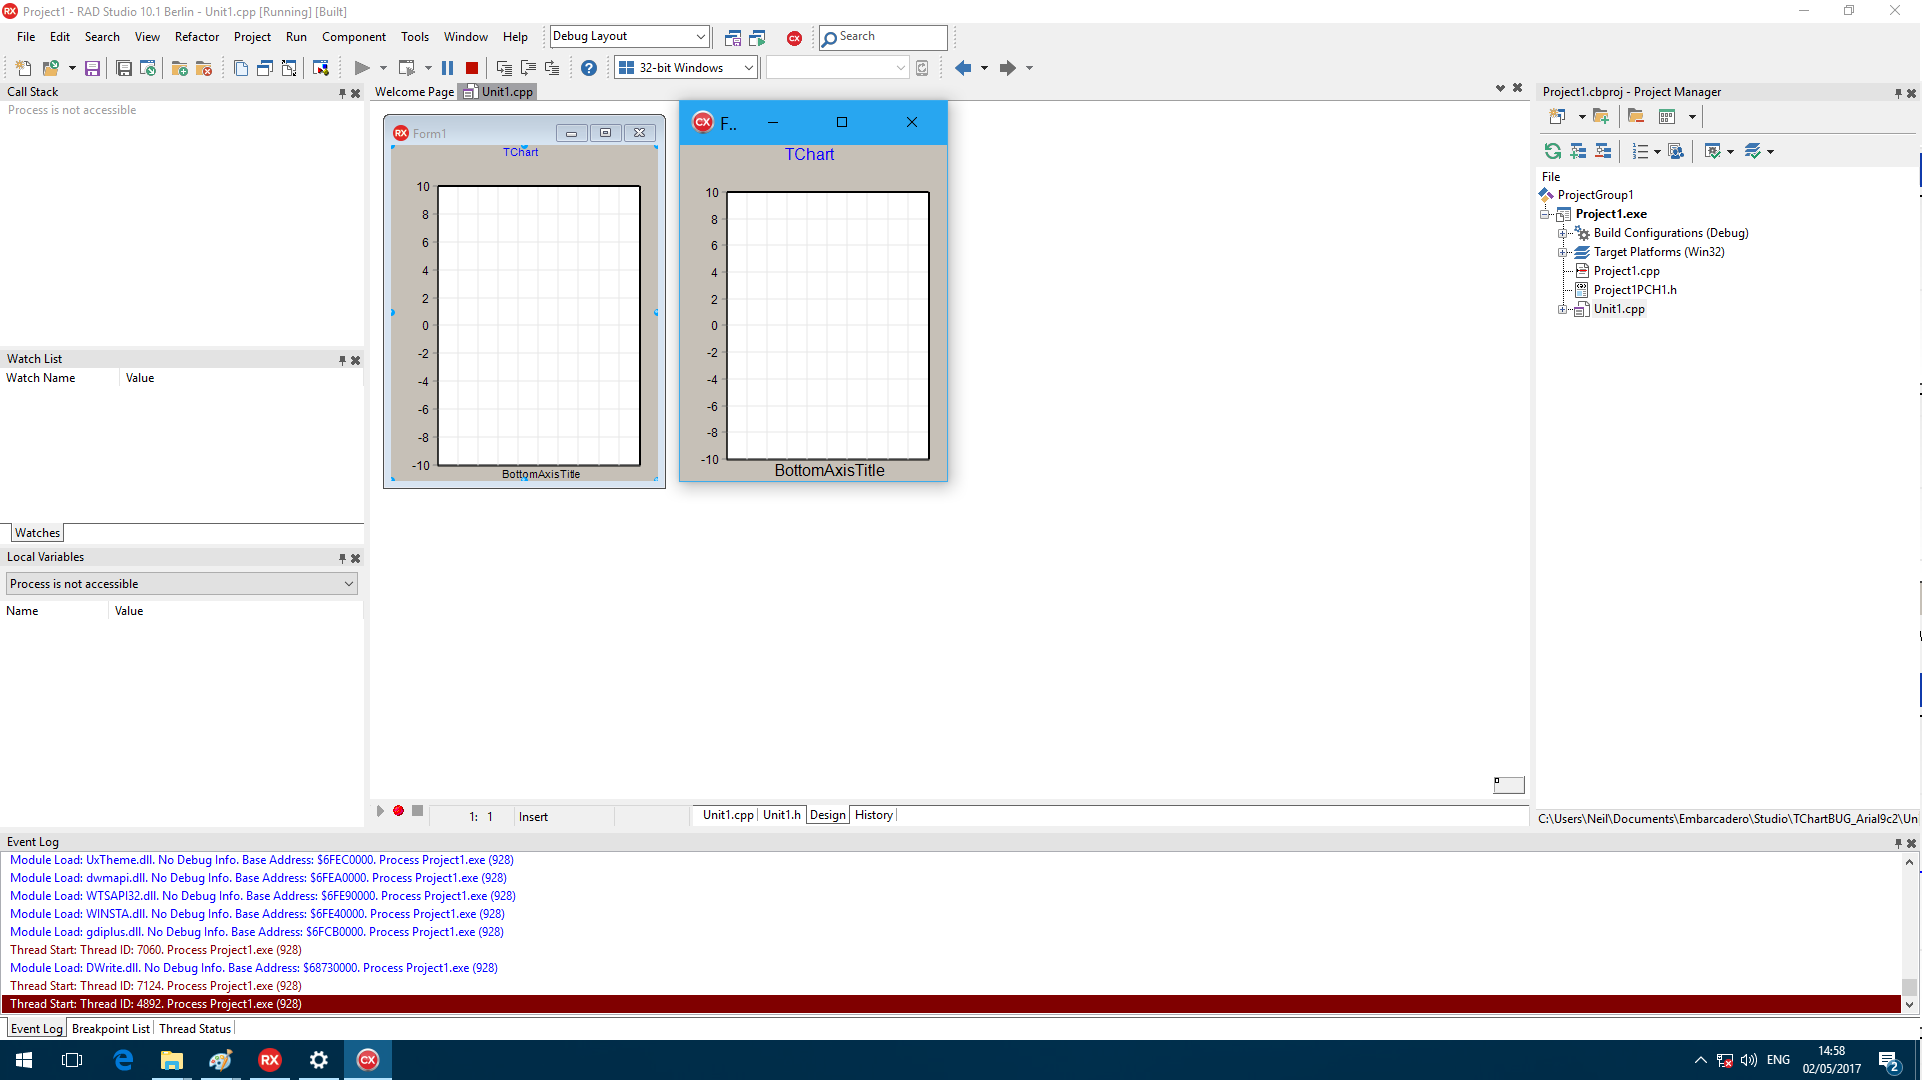Start macro recording with red dot
The height and width of the screenshot is (1080, 1922).
(398, 811)
